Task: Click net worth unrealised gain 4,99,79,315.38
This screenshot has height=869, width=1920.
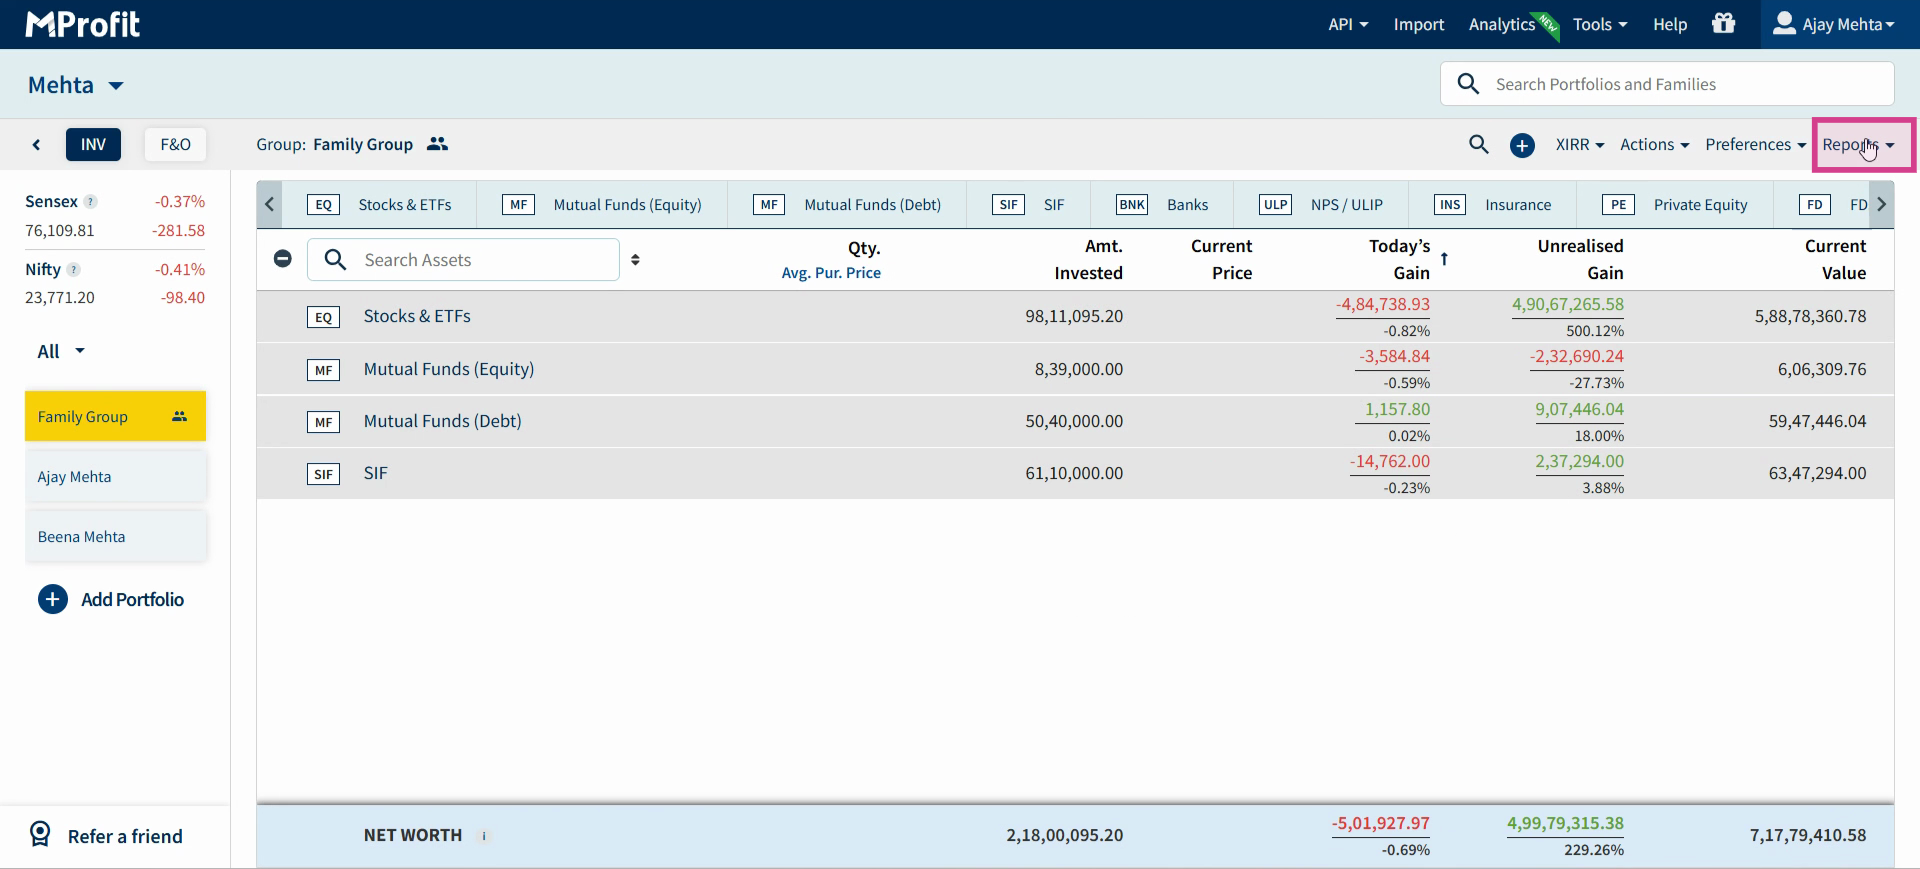Action: pyautogui.click(x=1565, y=823)
